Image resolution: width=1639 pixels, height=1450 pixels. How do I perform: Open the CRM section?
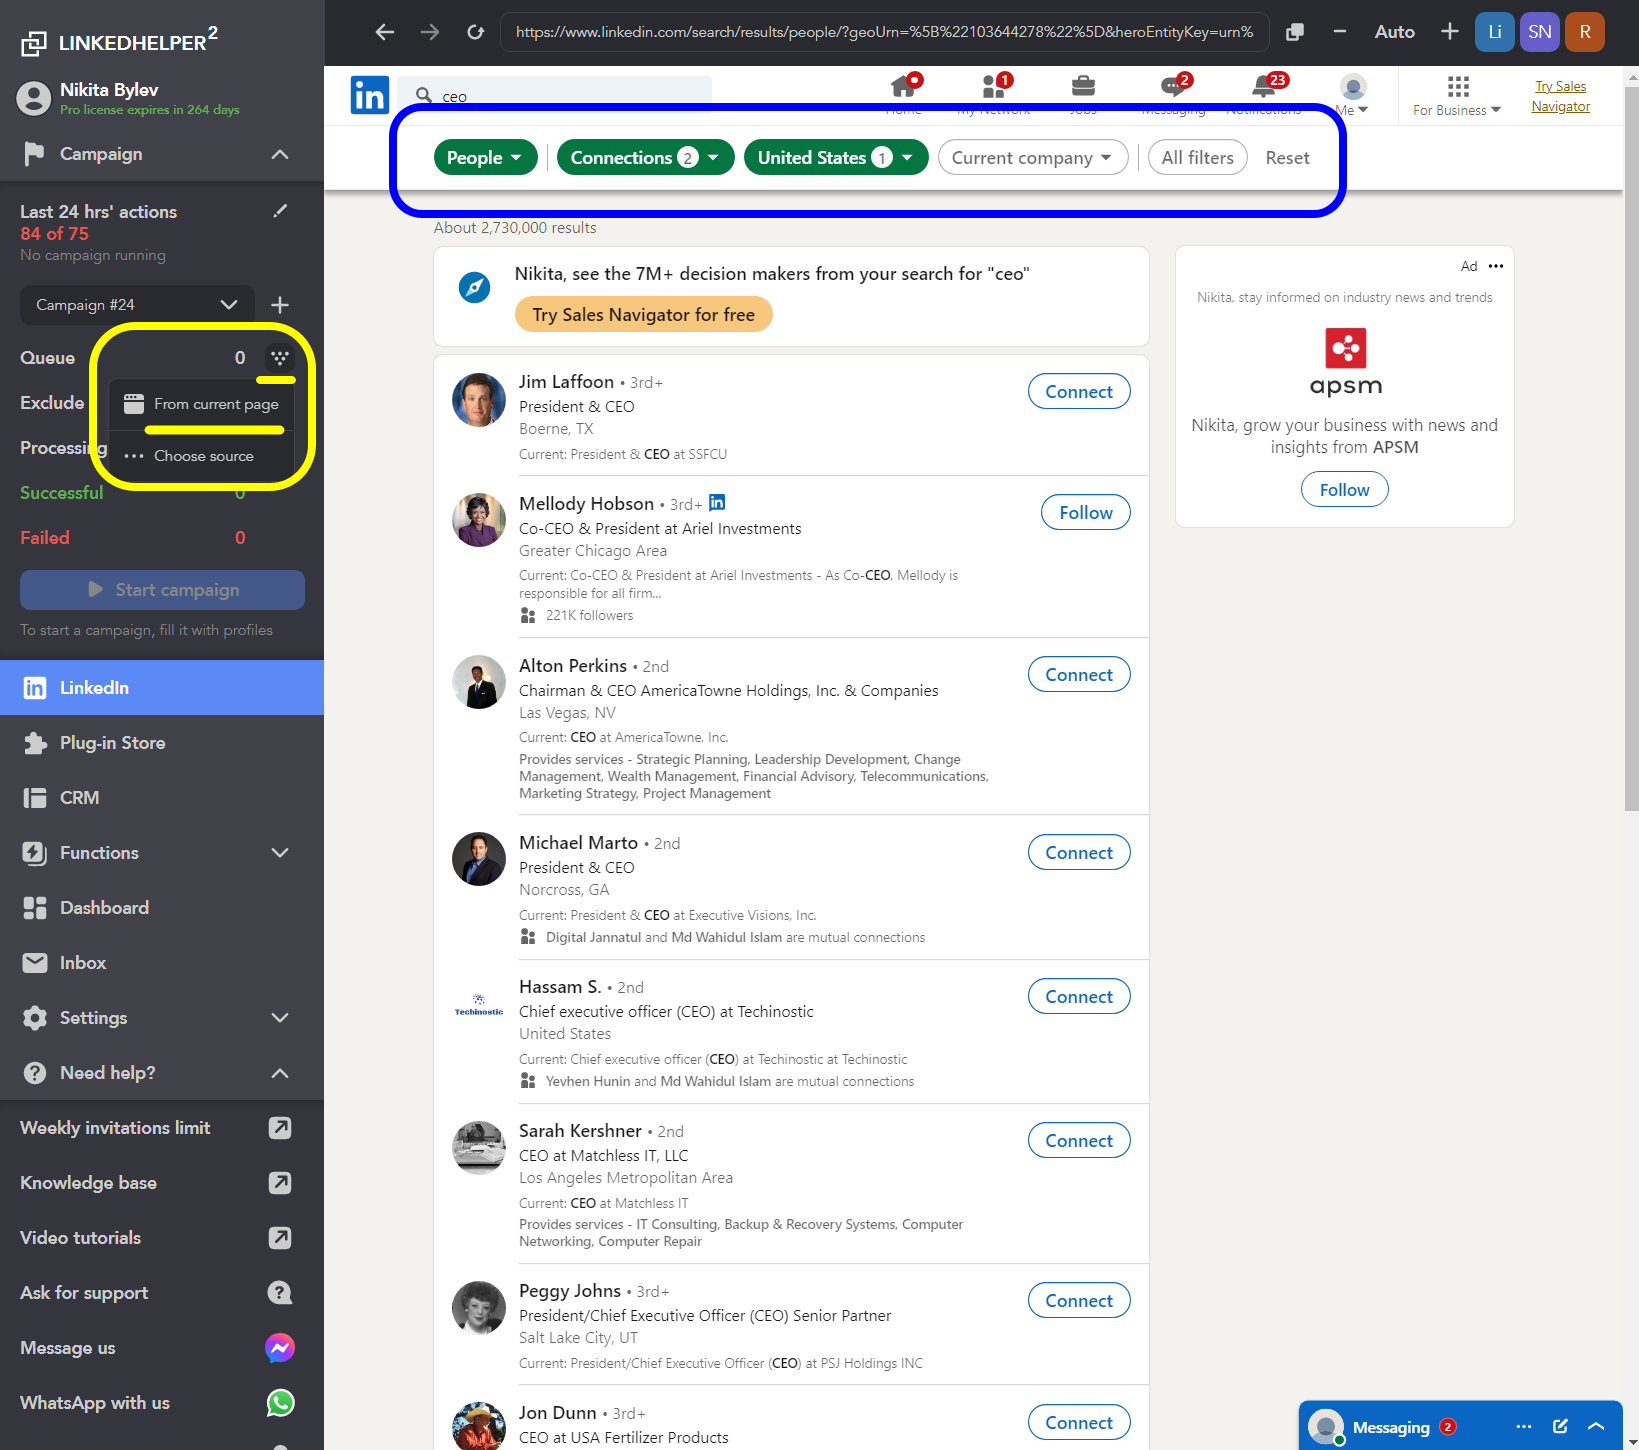point(78,797)
